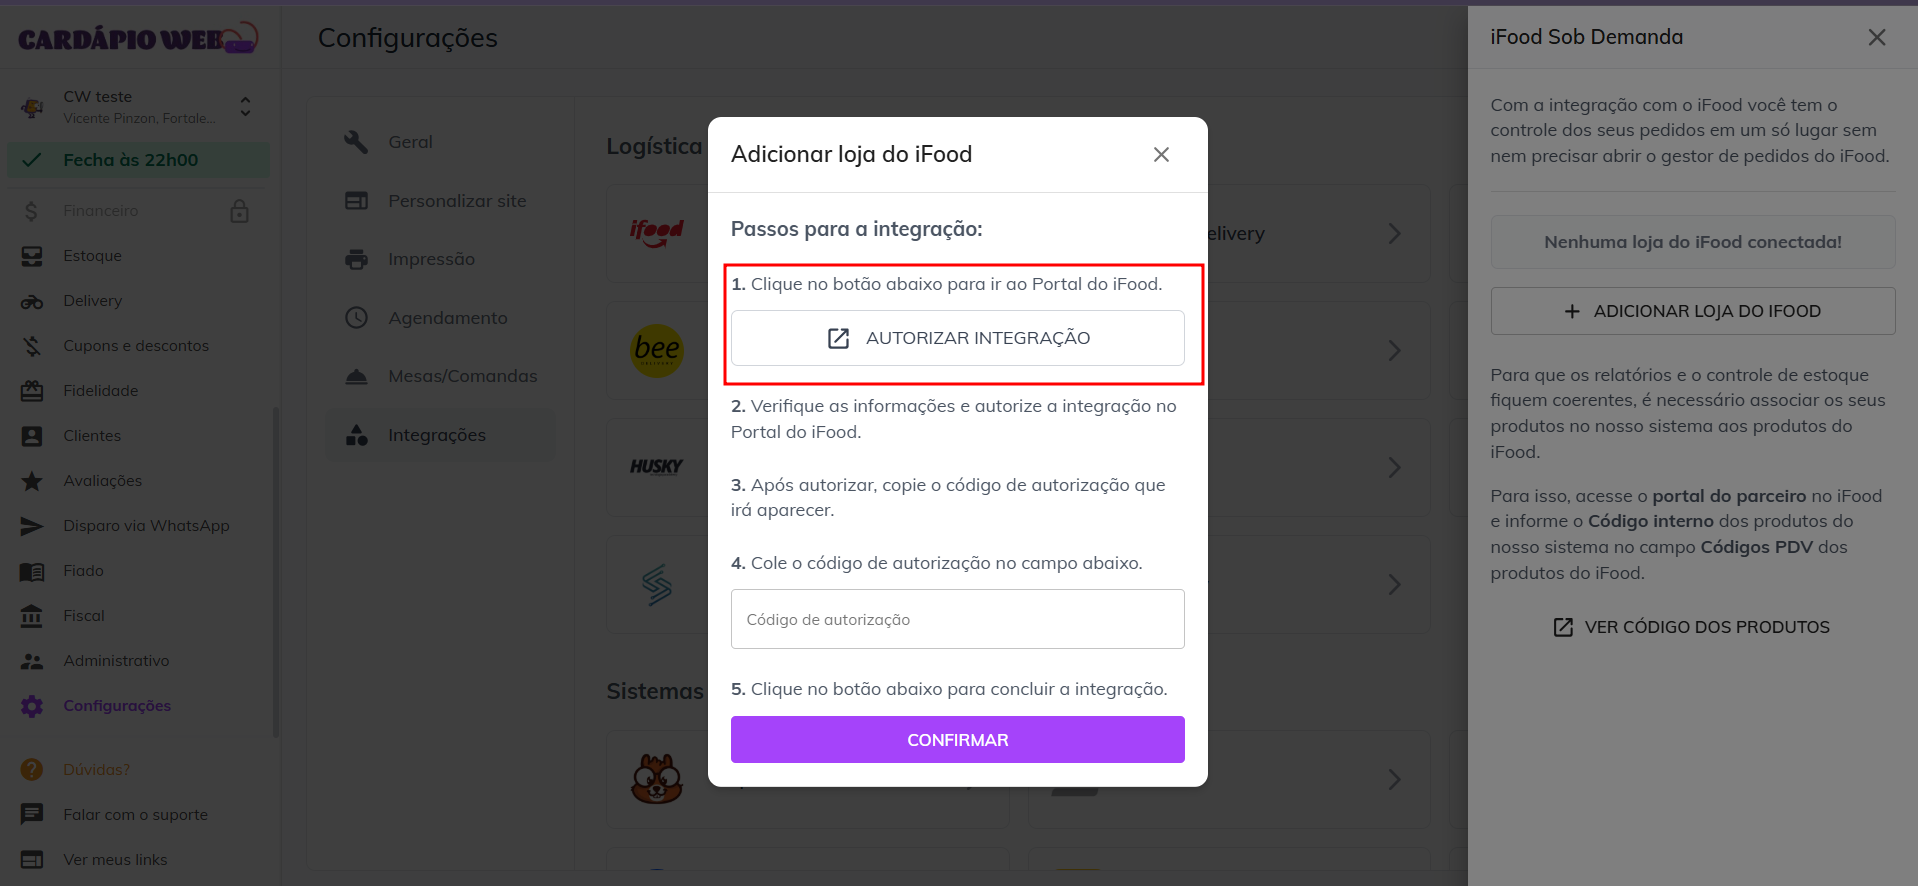Open the Integrações settings tab
This screenshot has width=1918, height=886.
tap(437, 435)
